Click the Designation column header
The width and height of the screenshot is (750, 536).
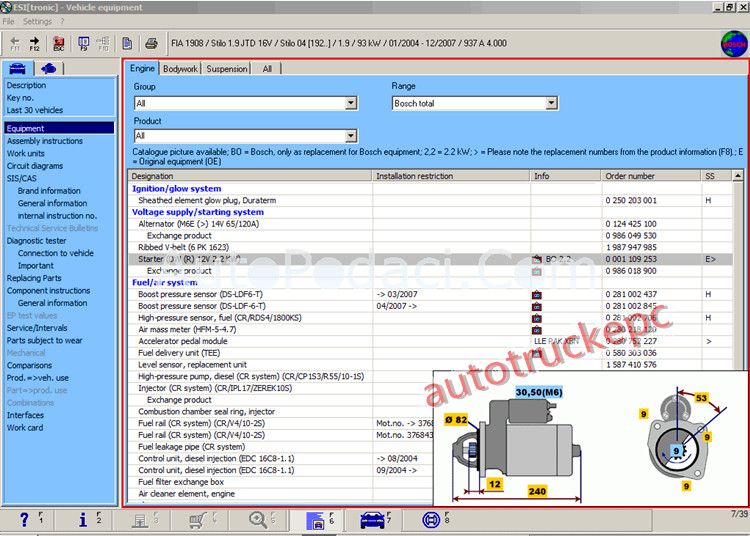click(250, 176)
